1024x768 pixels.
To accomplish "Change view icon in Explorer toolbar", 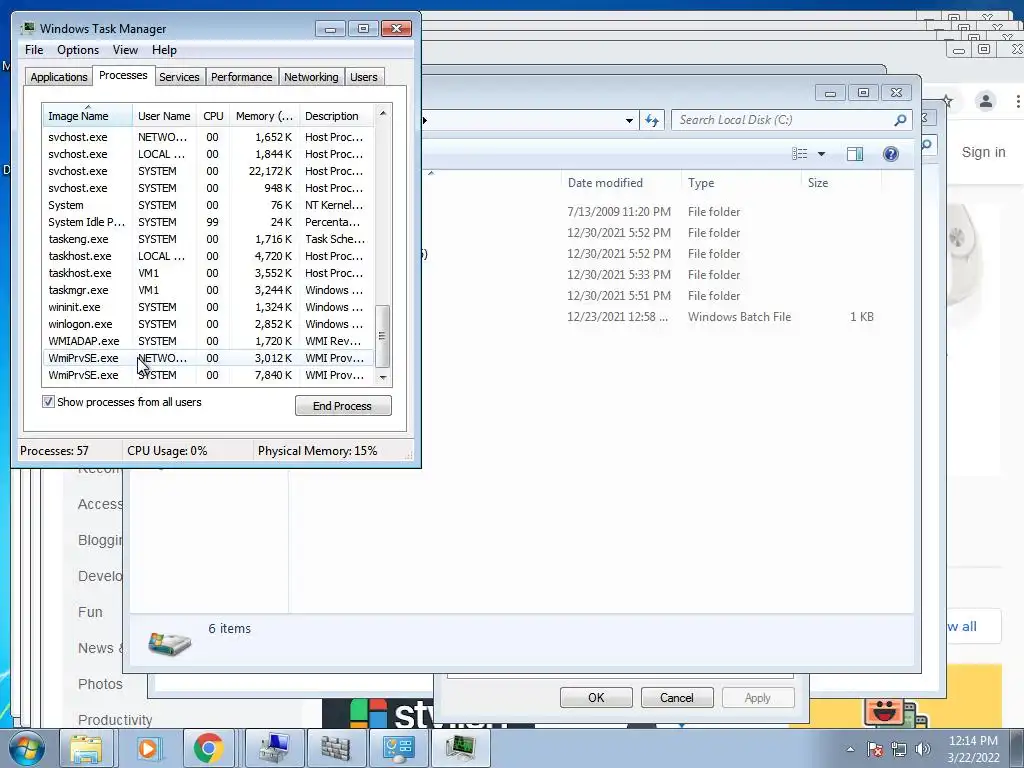I will click(799, 153).
